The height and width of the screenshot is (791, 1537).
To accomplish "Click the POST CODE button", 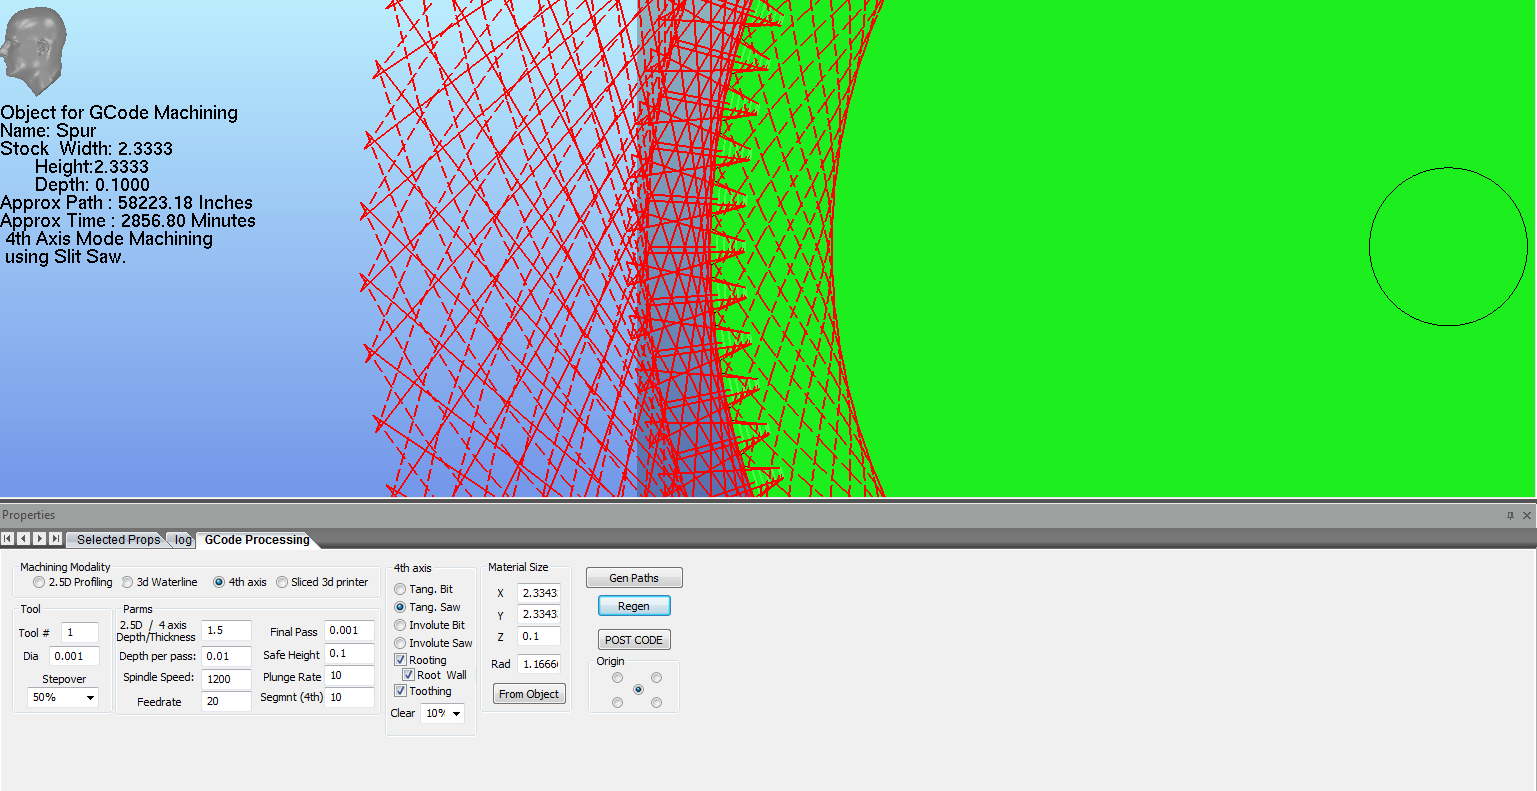I will 633,640.
